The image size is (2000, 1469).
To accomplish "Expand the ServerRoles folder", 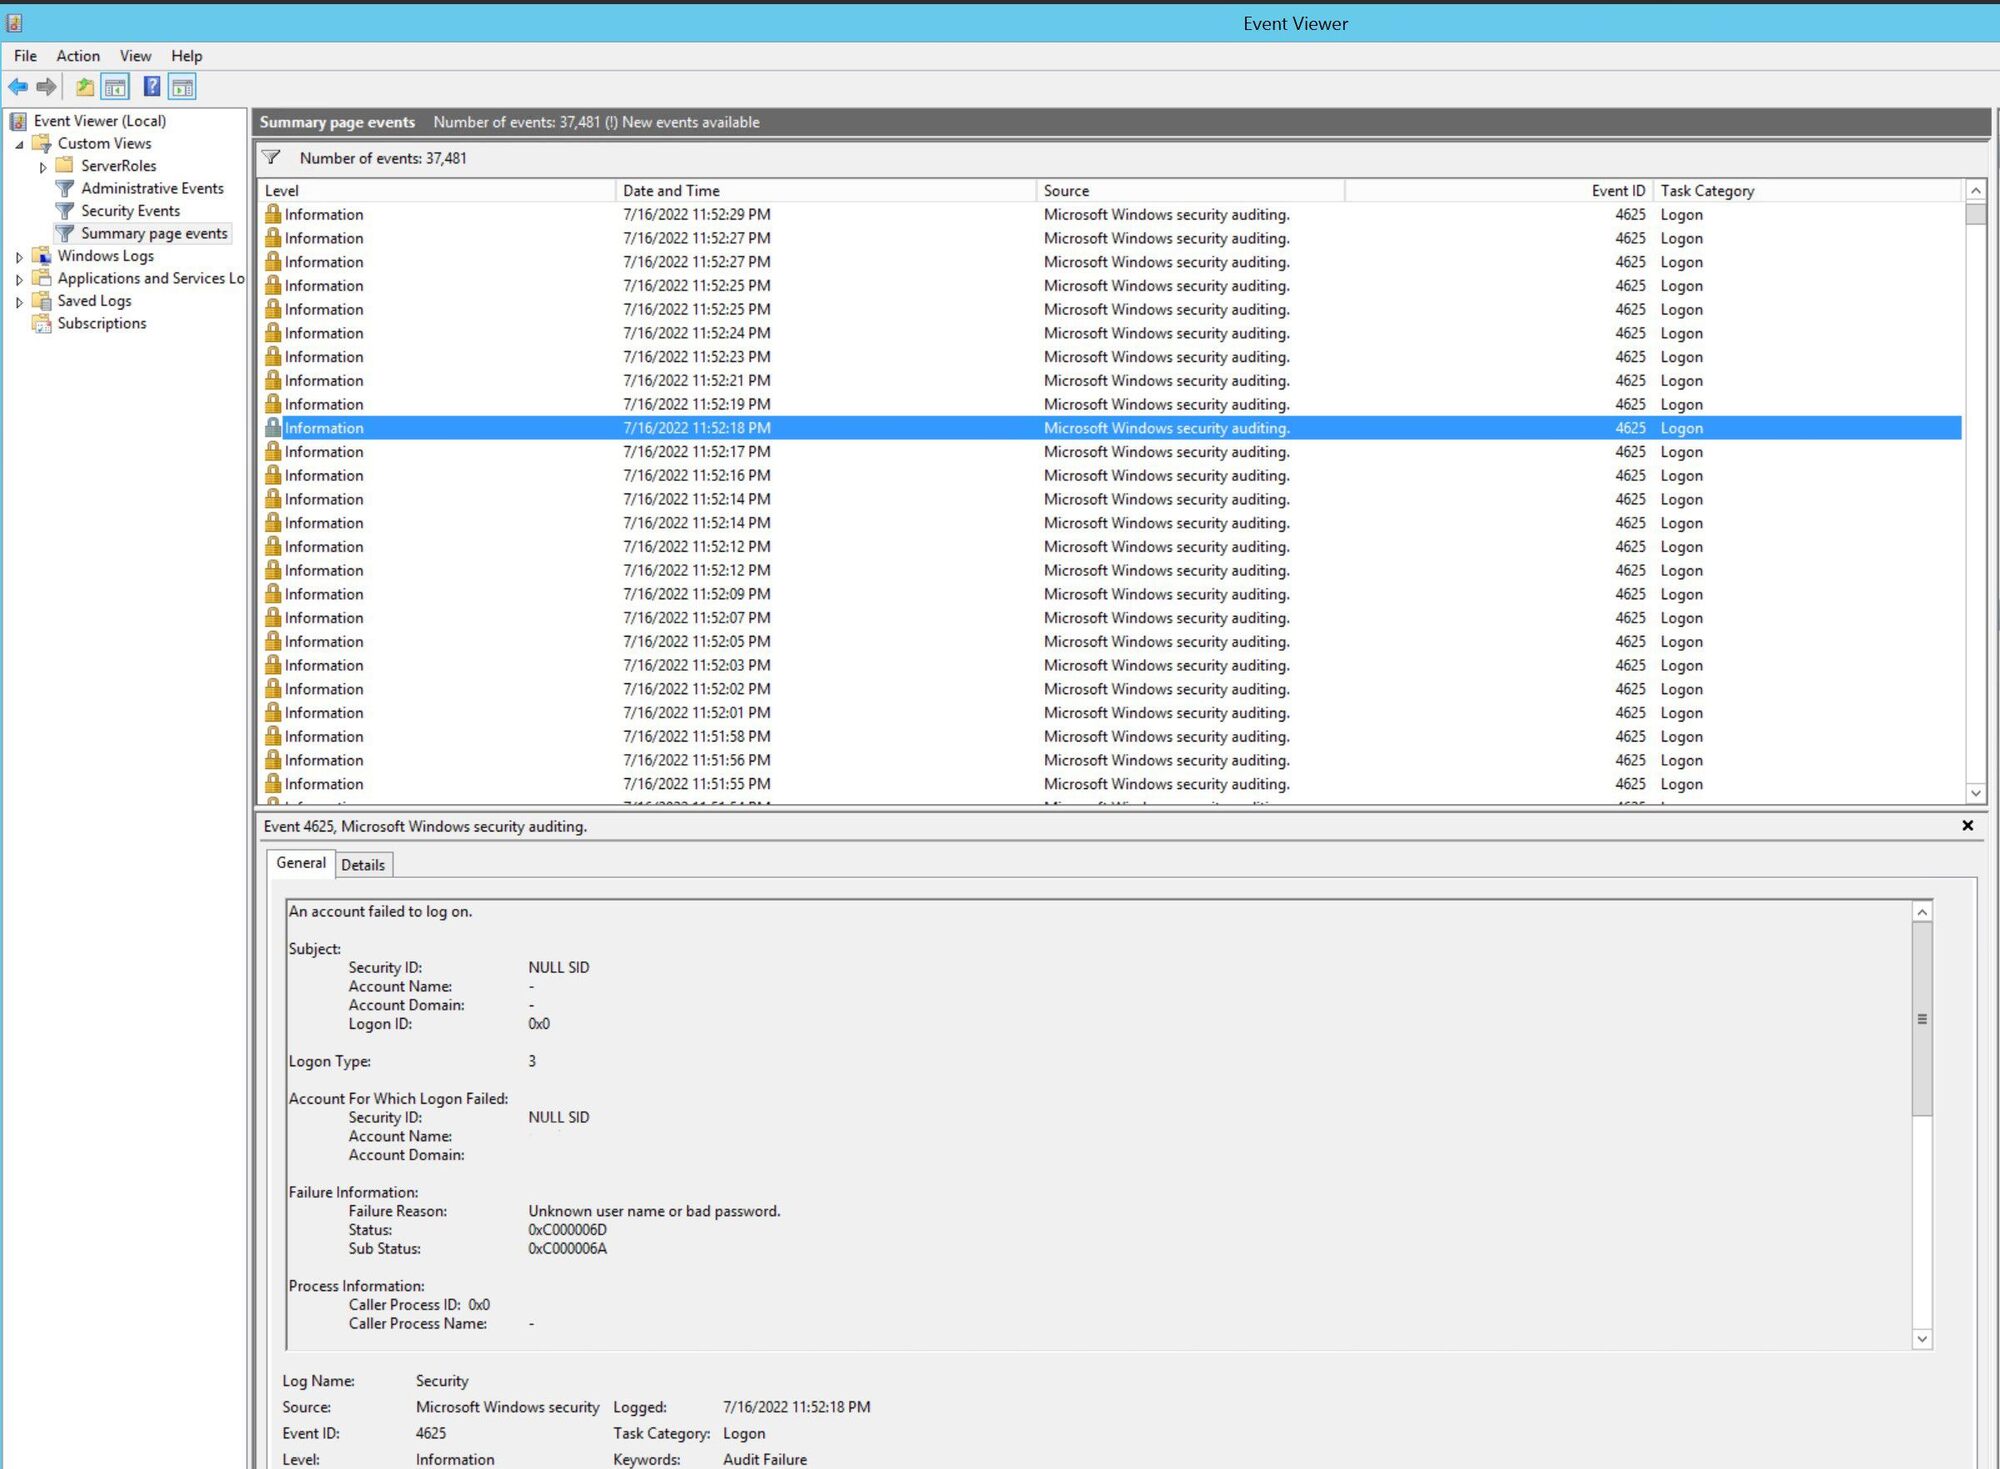I will click(43, 167).
